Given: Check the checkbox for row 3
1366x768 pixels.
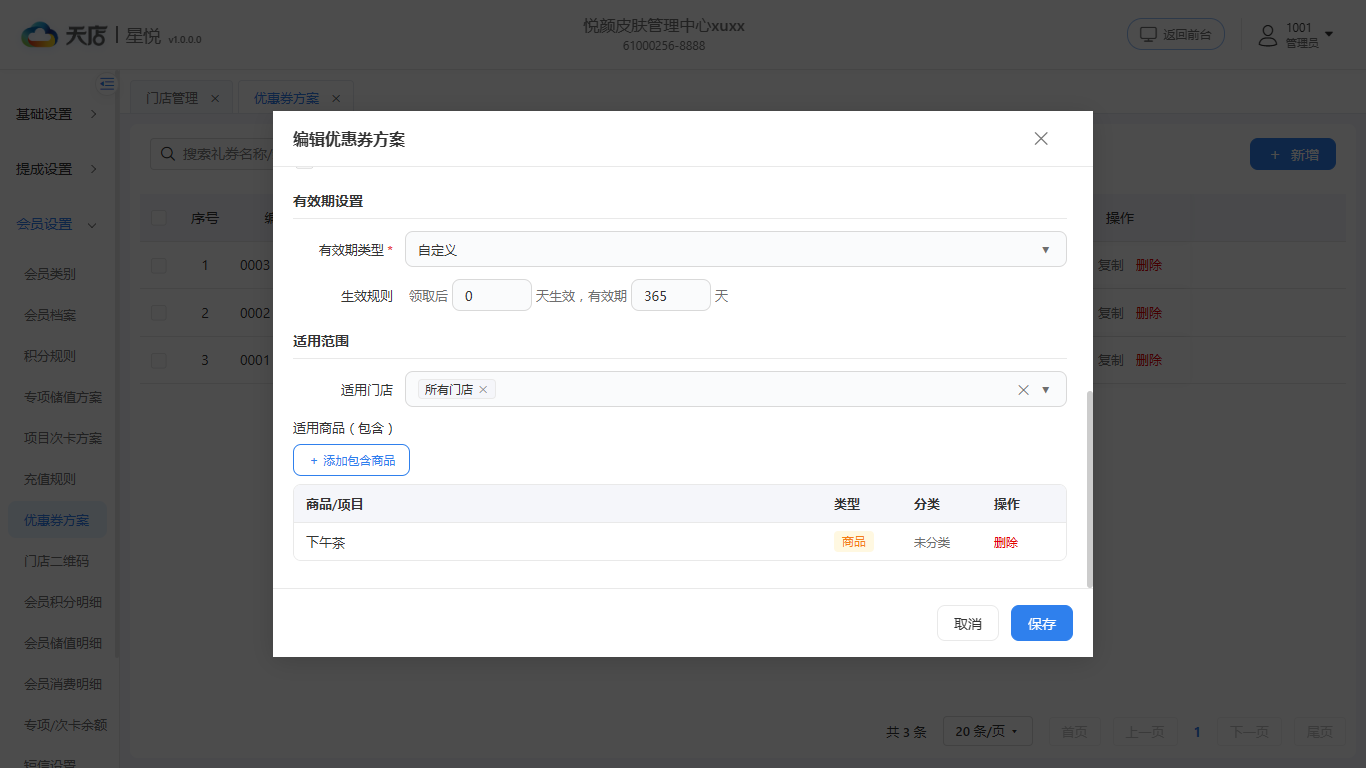Looking at the screenshot, I should tap(159, 360).
